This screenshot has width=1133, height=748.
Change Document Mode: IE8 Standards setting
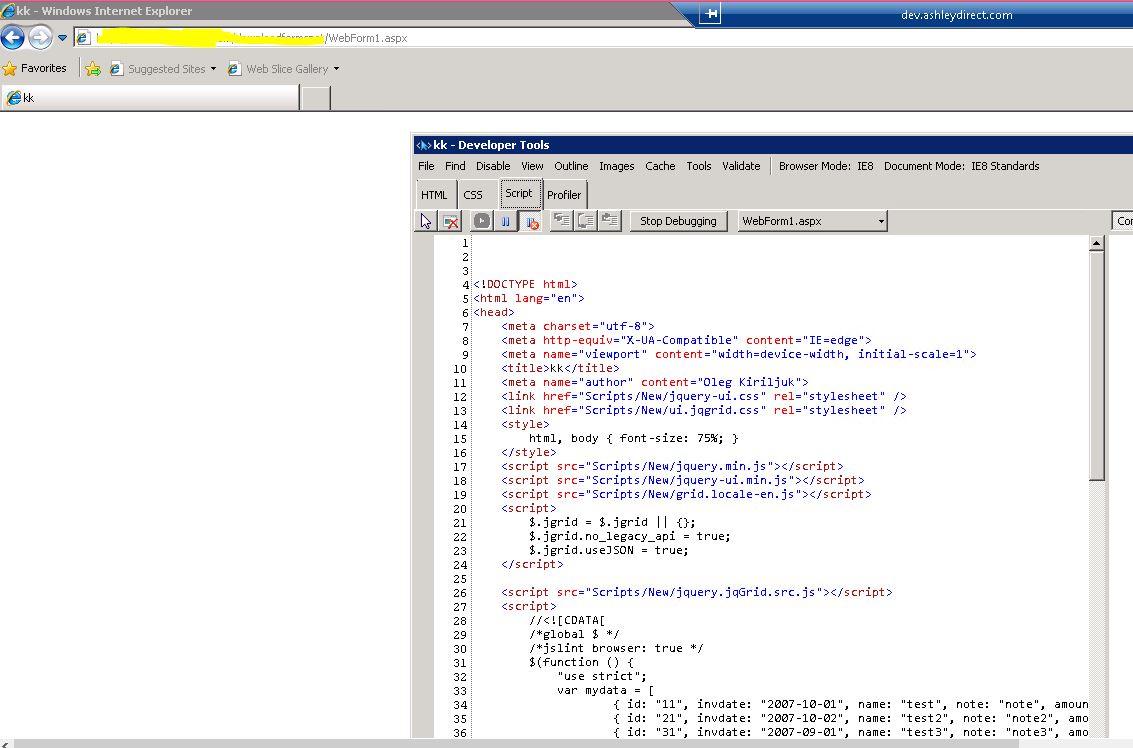(x=962, y=166)
